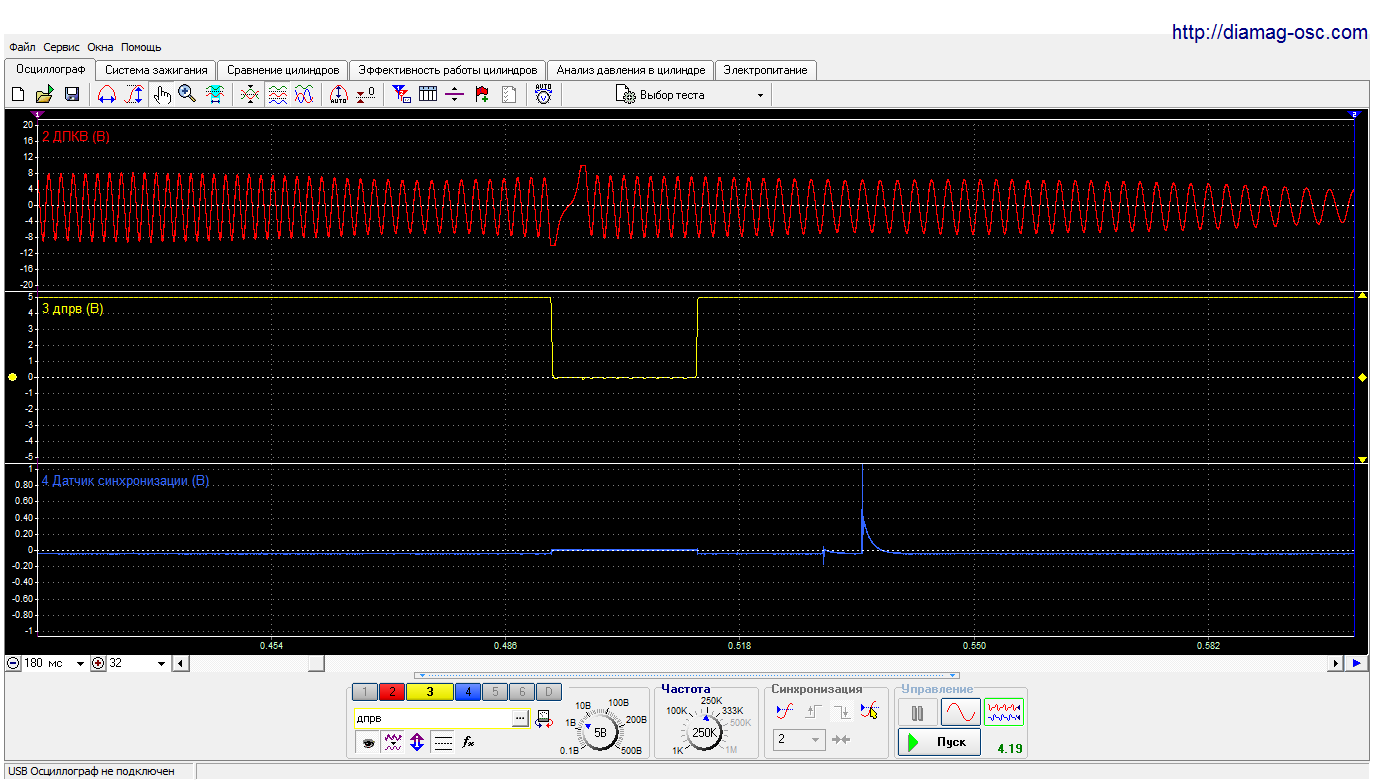Toggle channel 5 button
The height and width of the screenshot is (784, 1382).
(494, 691)
